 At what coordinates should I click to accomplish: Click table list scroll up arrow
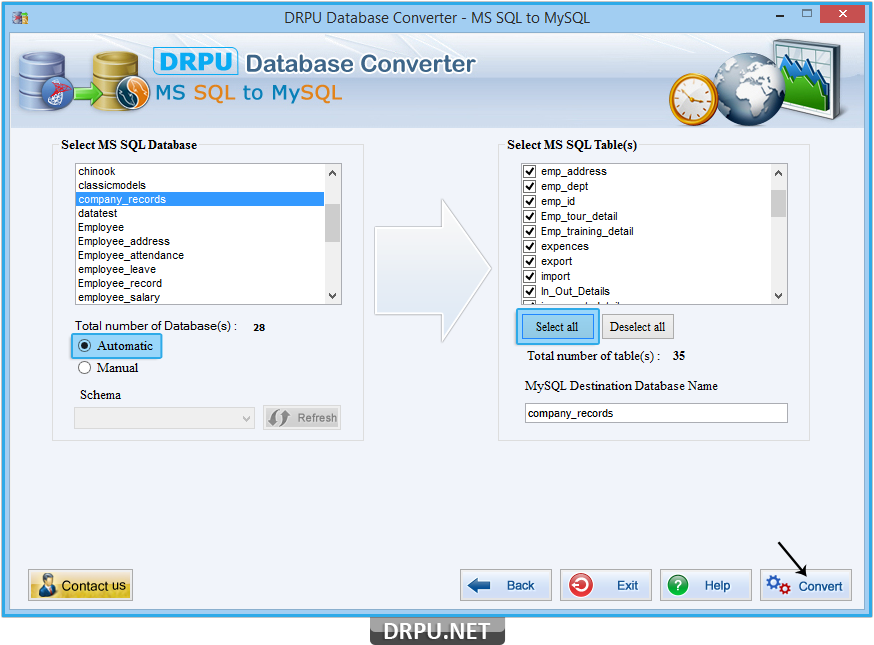[x=779, y=173]
